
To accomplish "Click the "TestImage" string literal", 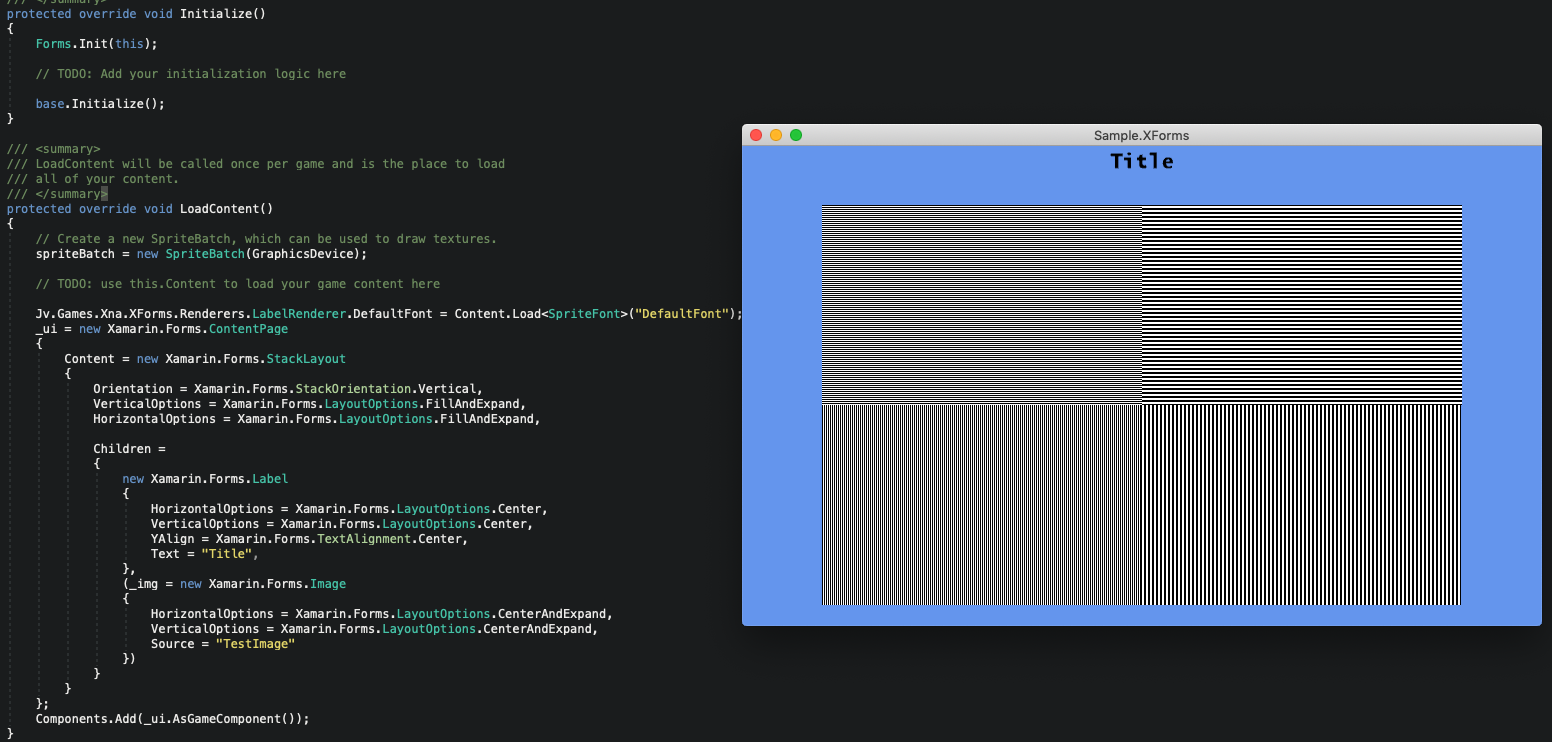I will (255, 644).
